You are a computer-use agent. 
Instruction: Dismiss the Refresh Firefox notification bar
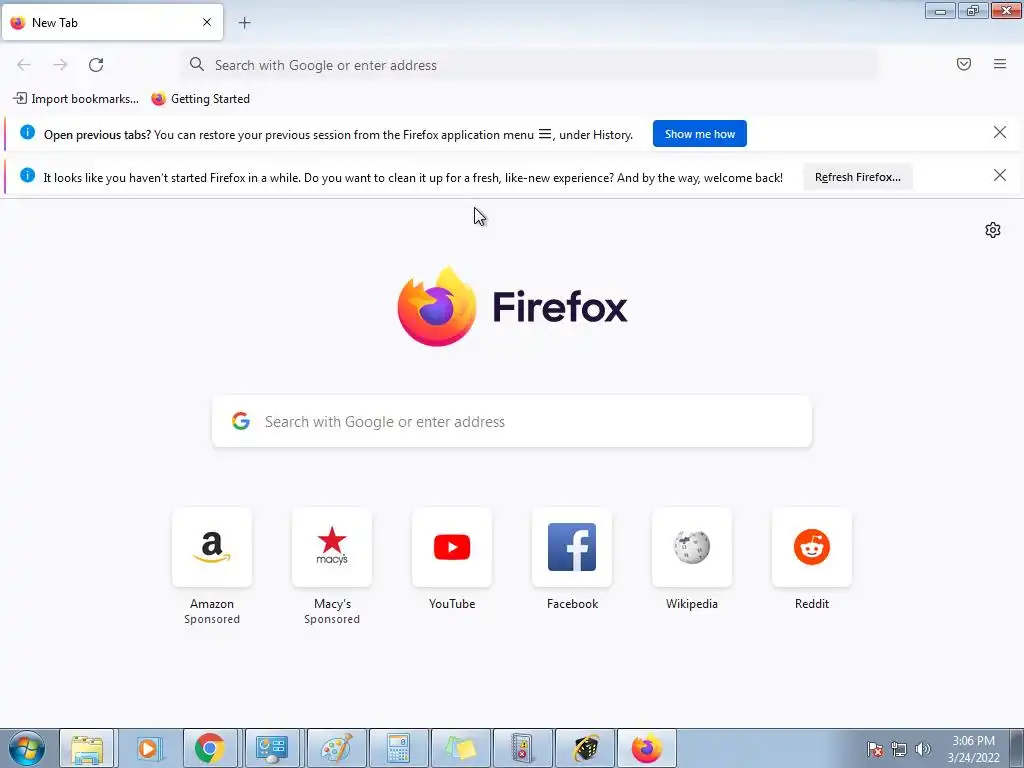coord(999,175)
